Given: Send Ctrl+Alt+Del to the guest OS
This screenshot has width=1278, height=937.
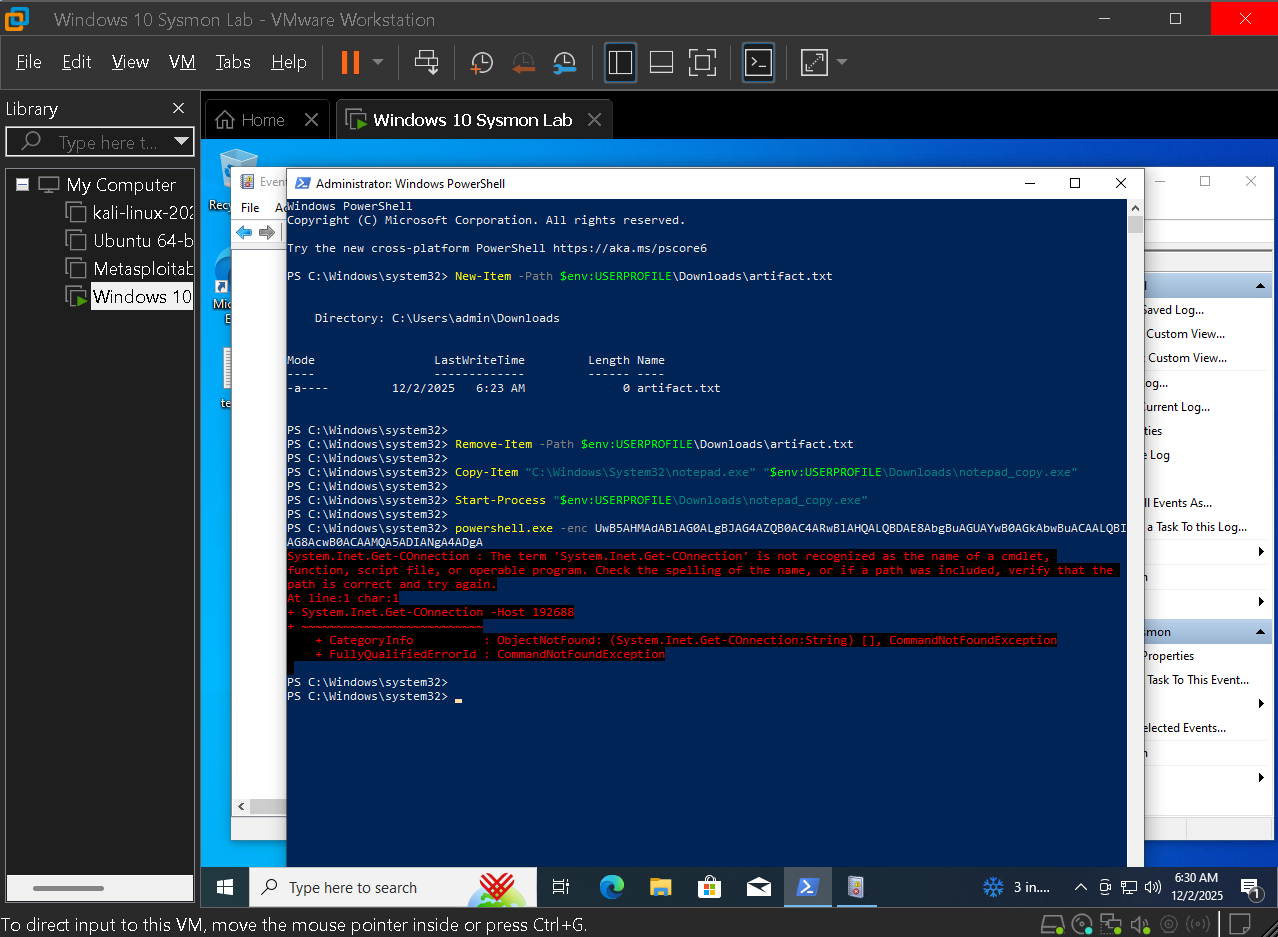Looking at the screenshot, I should click(426, 62).
